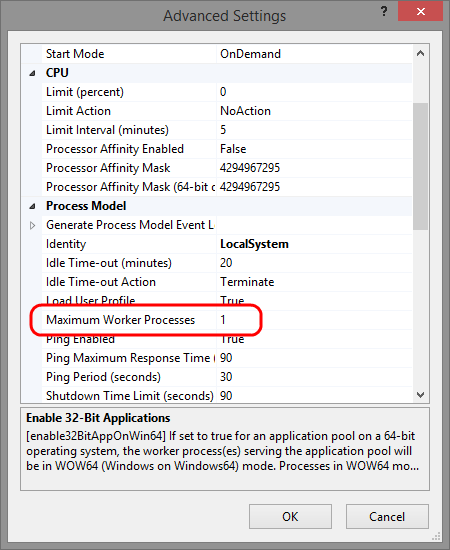Screen dimensions: 450x550
Task: Expand Generate Process Model Event Log entry
Action: coord(32,225)
